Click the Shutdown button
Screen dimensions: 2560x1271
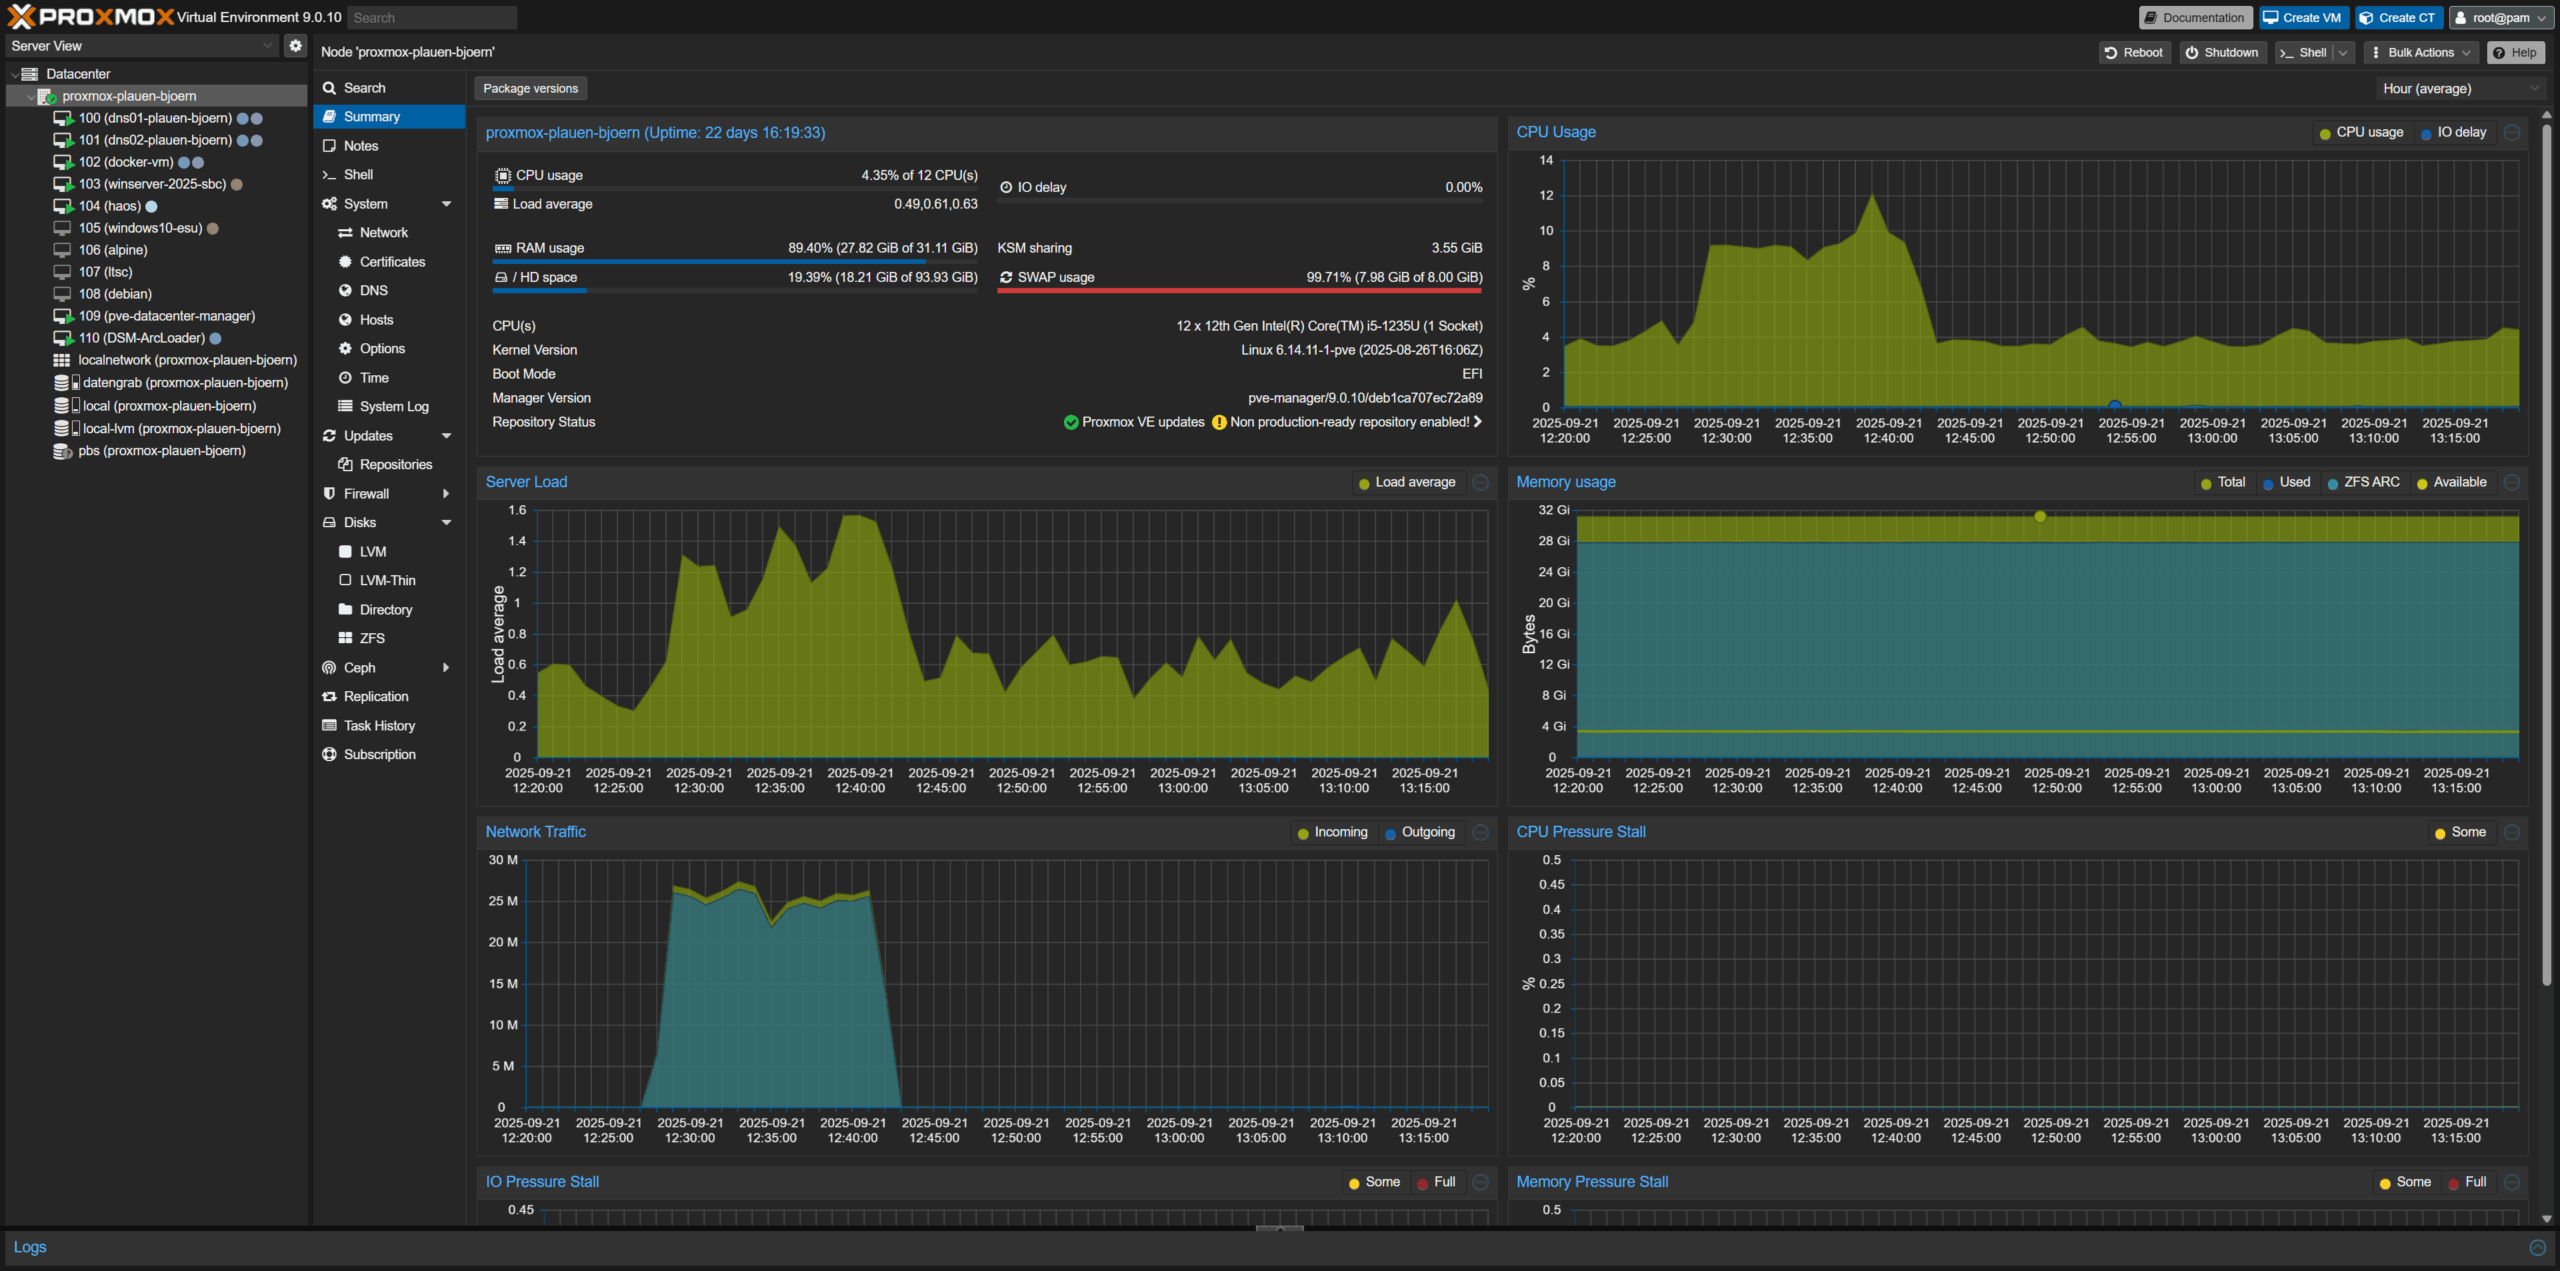point(2222,53)
